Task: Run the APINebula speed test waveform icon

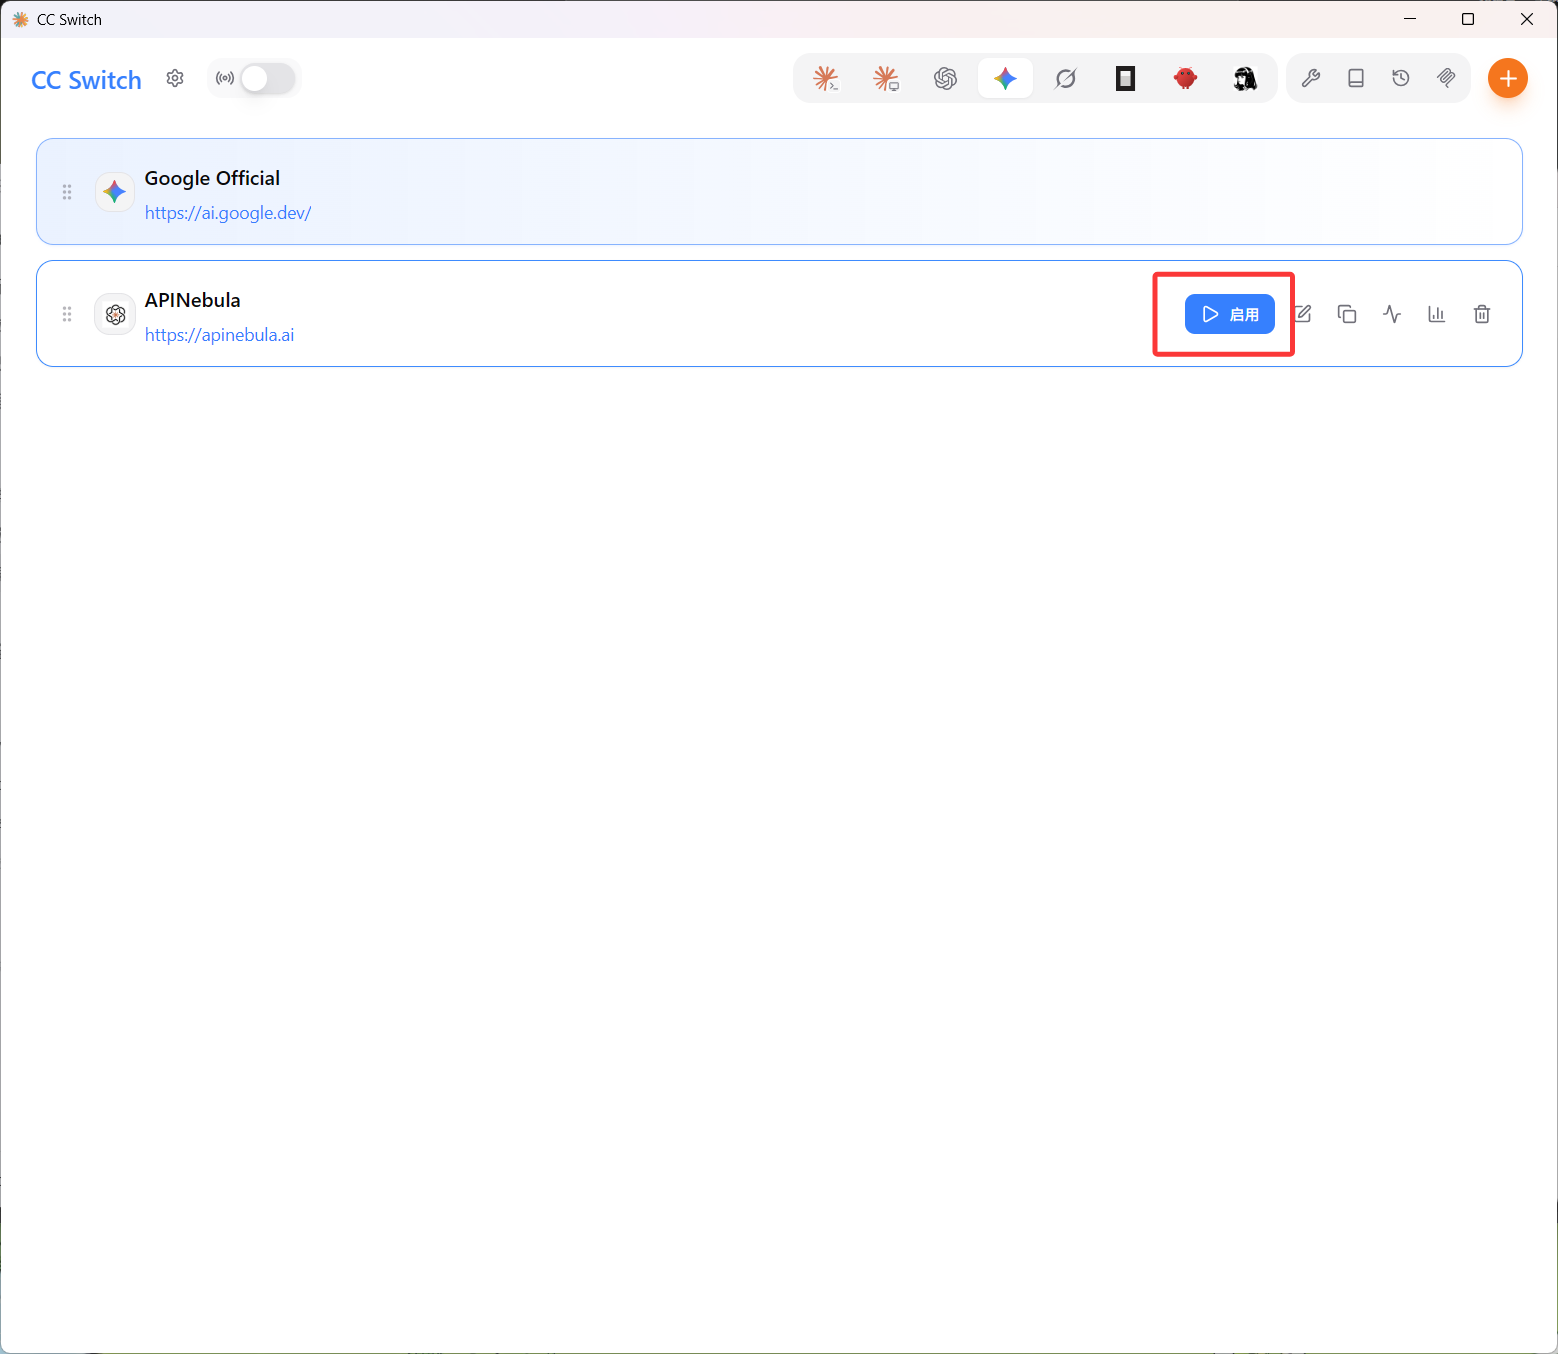Action: point(1392,314)
